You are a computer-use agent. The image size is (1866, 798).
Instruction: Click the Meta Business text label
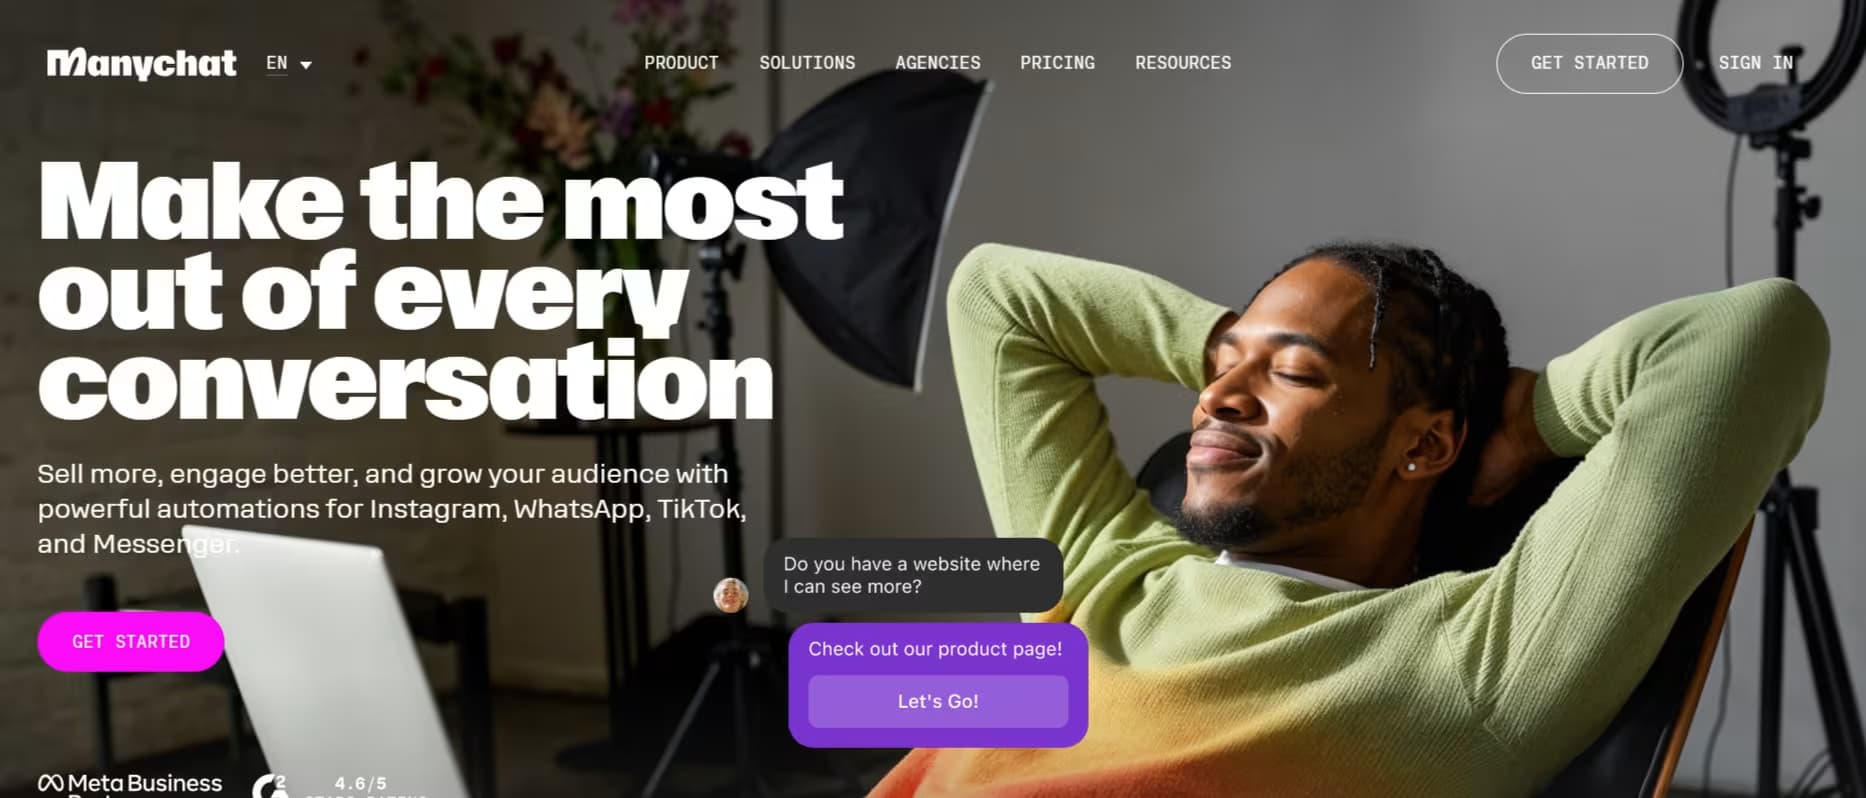point(145,783)
